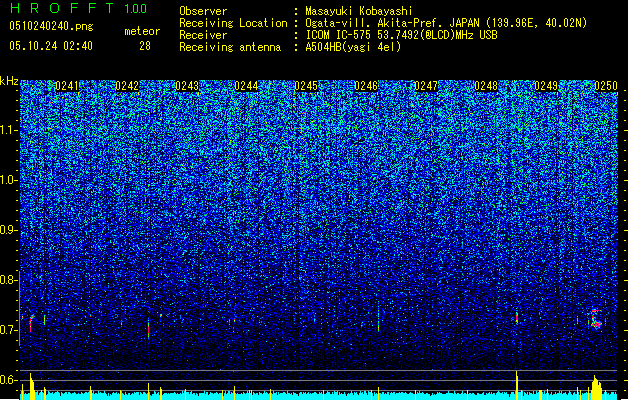Click the HROFFT 1.0.0 title text
Viewport: 629px width, 400px height.
(x=78, y=8)
